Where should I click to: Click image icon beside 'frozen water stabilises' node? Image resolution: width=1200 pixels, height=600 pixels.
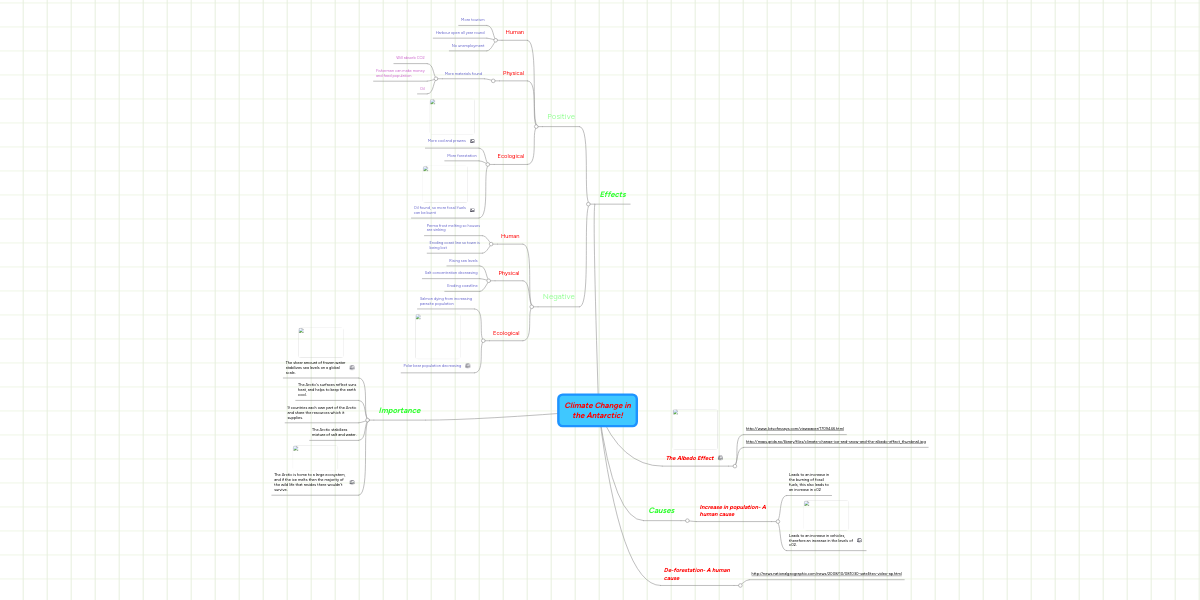pos(352,368)
